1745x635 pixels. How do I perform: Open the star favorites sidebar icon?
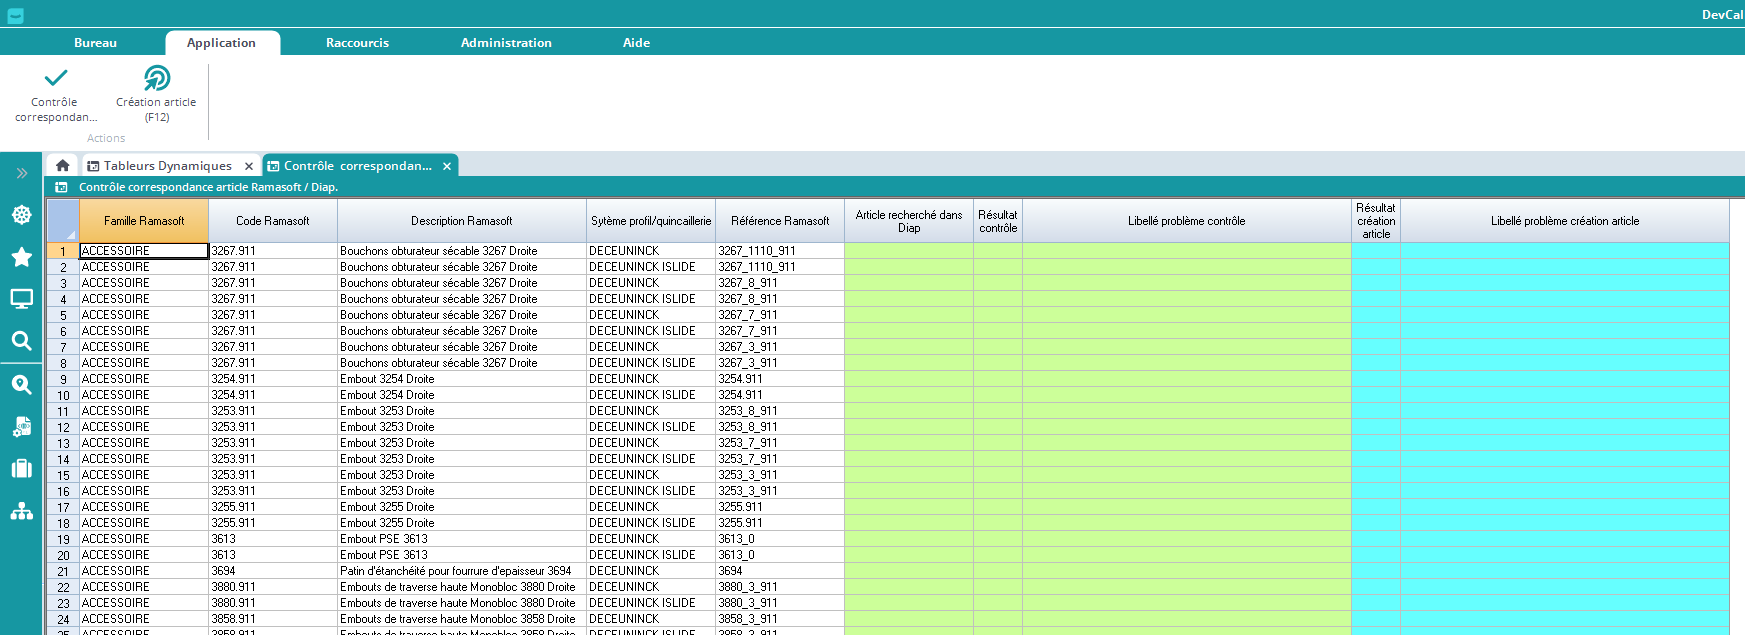[x=21, y=257]
